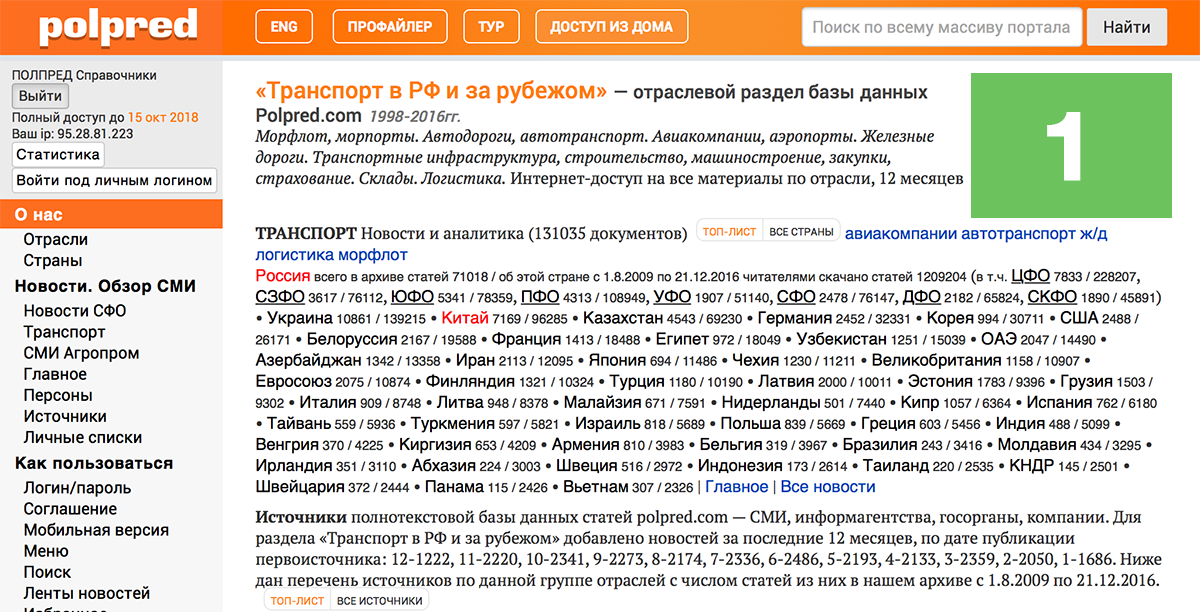
Task: Open Страны in the sidebar
Action: point(53,261)
